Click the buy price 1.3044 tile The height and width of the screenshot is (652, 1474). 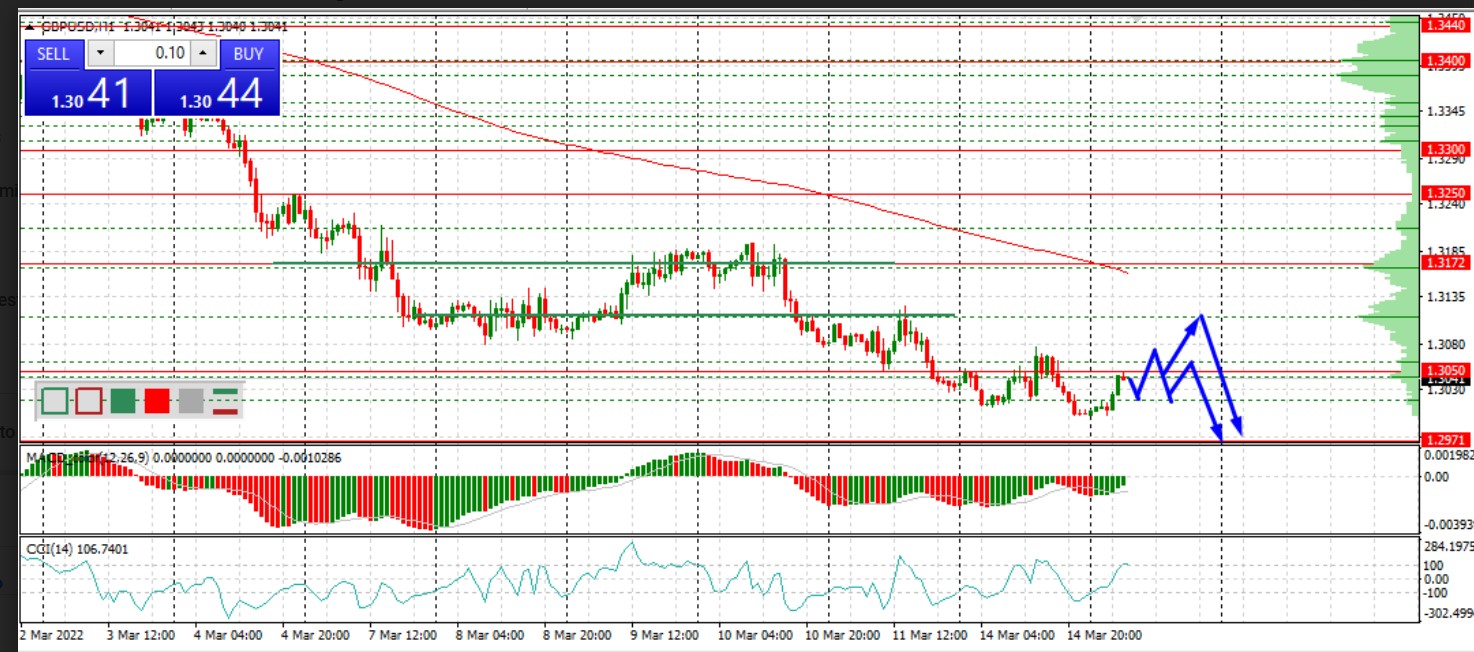tap(217, 94)
